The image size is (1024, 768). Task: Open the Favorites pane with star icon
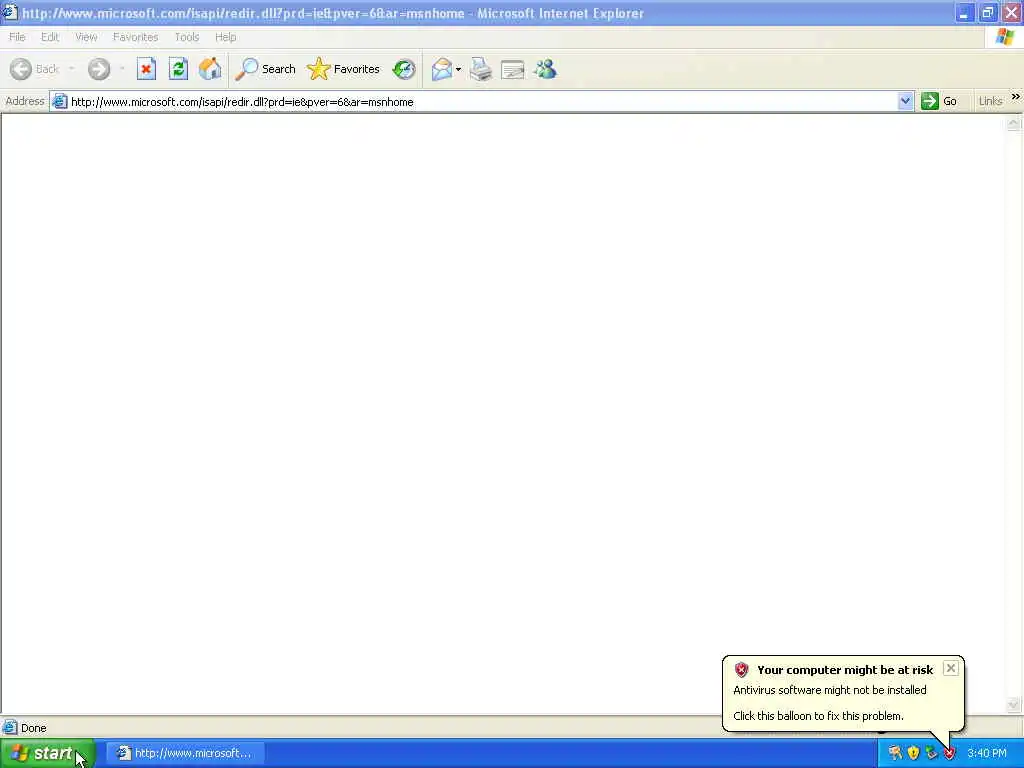[x=344, y=69]
